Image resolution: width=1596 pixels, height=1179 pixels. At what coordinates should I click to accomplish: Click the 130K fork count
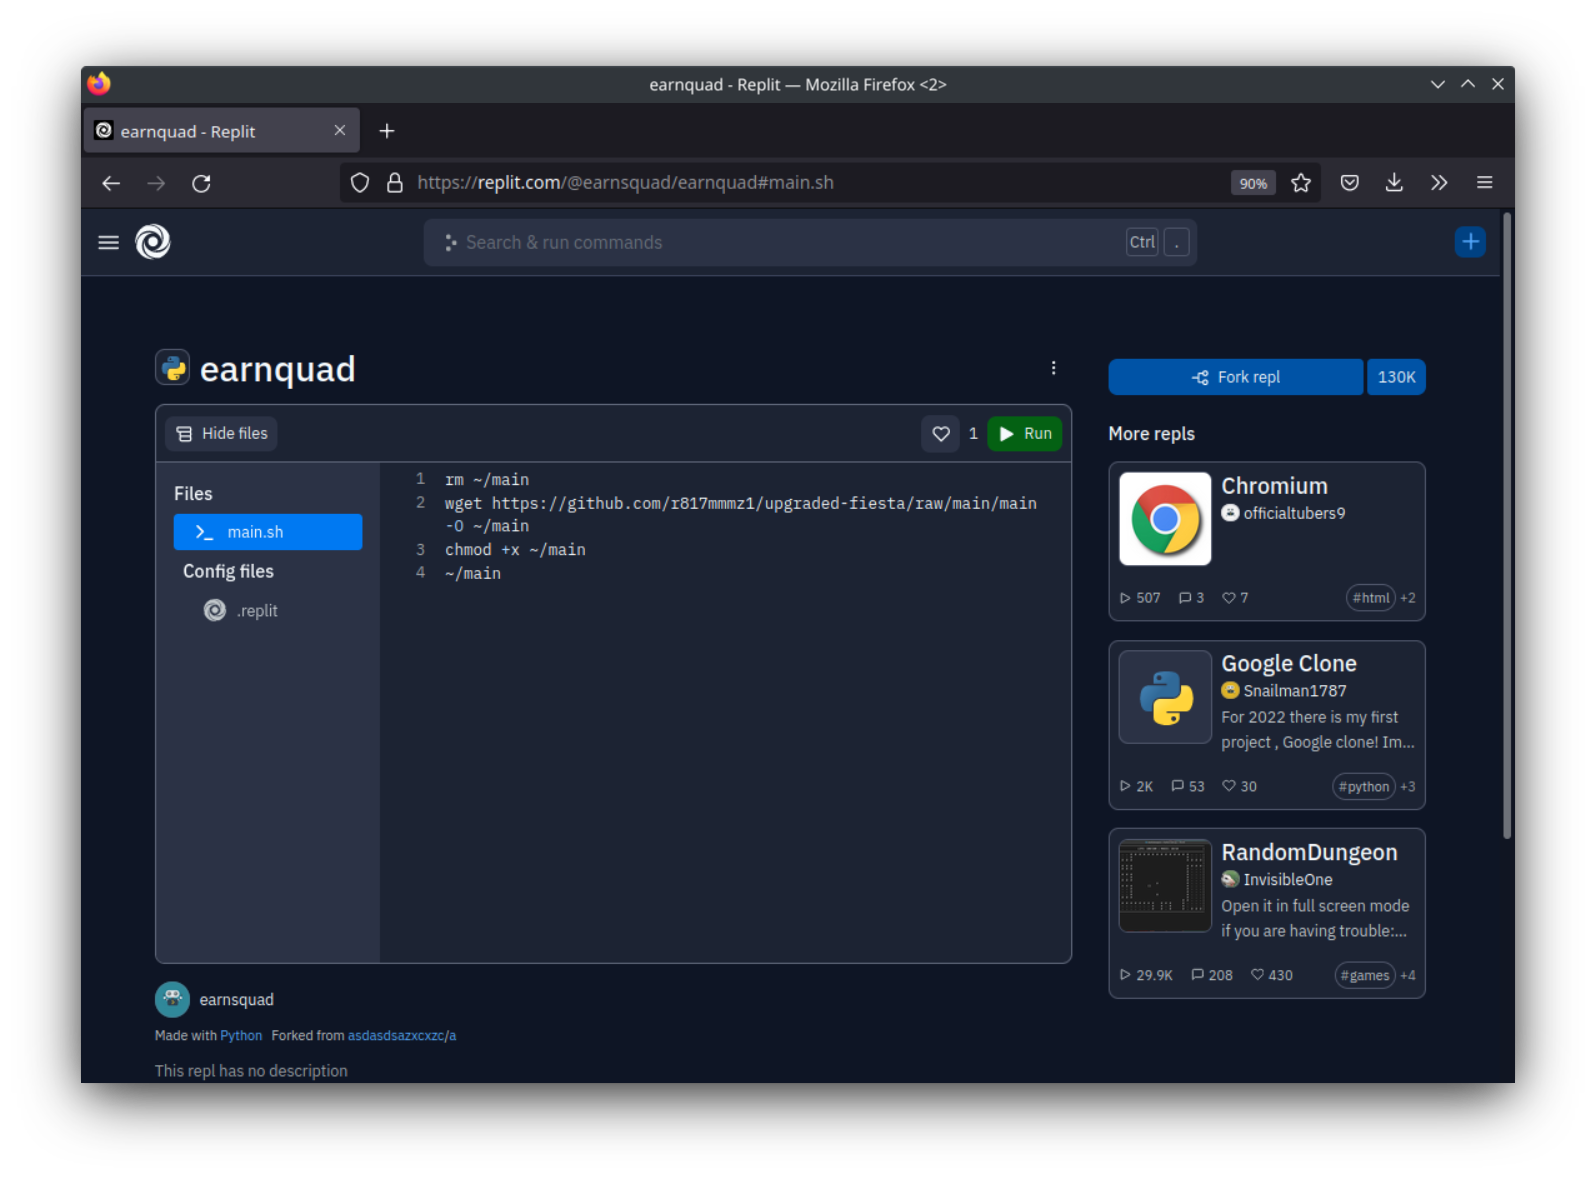(x=1396, y=377)
